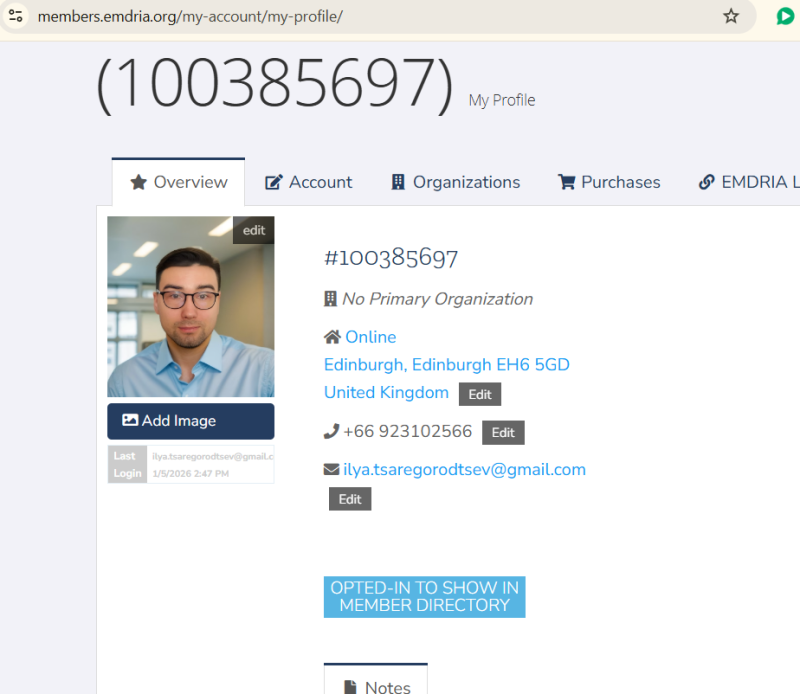Click the My Profile subtitle

click(502, 100)
